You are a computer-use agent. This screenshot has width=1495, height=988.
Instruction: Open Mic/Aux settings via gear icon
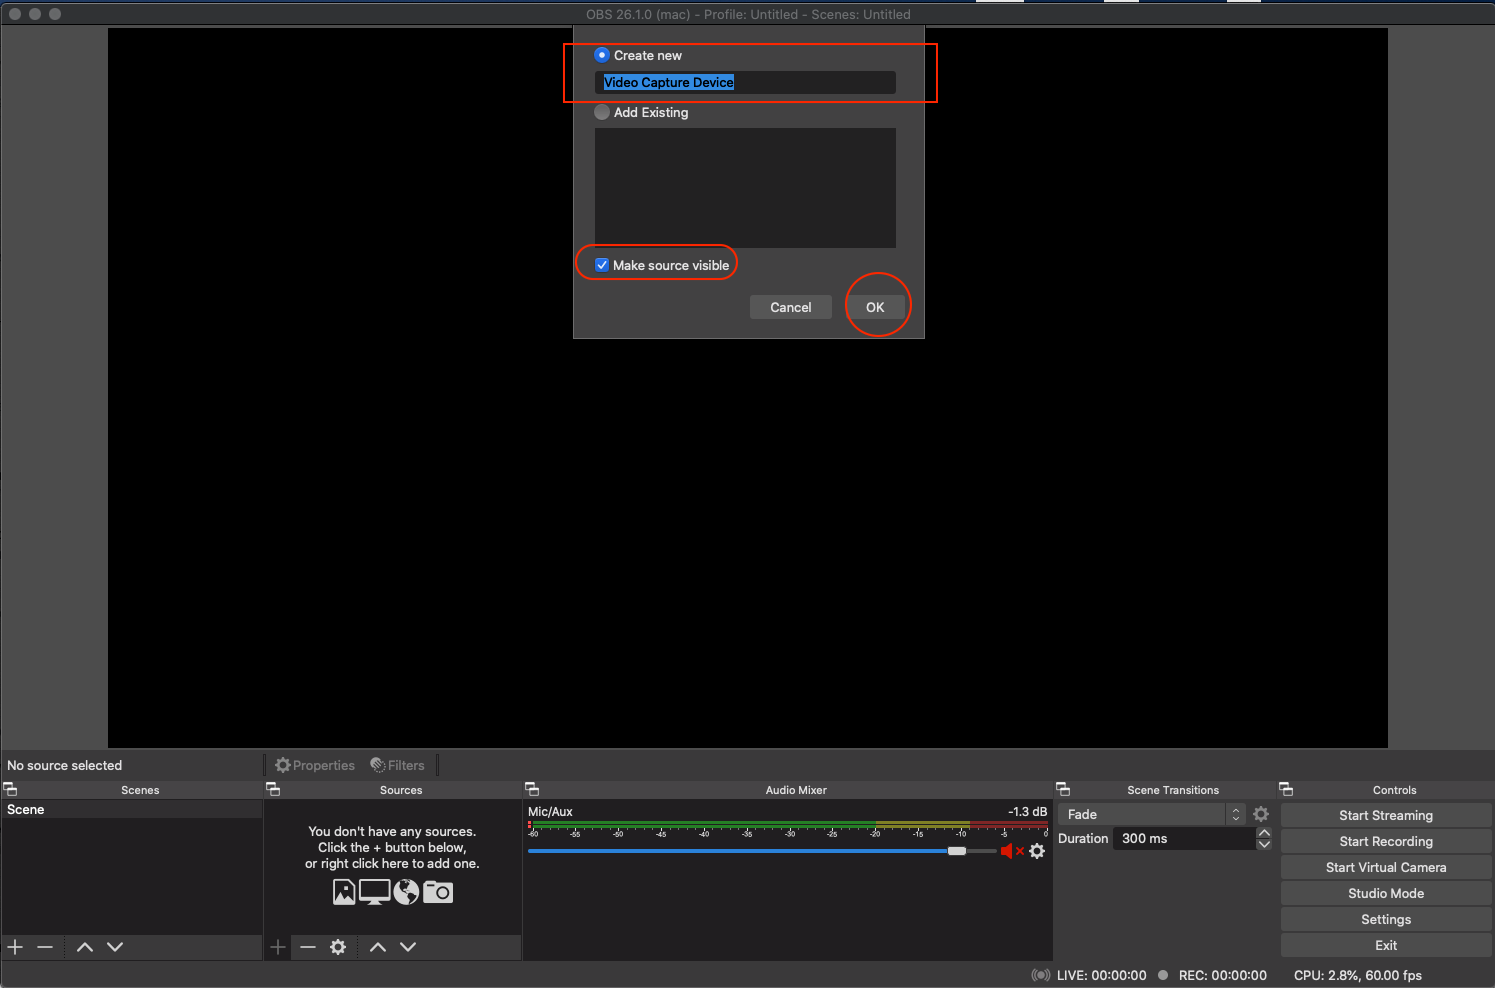(x=1037, y=851)
